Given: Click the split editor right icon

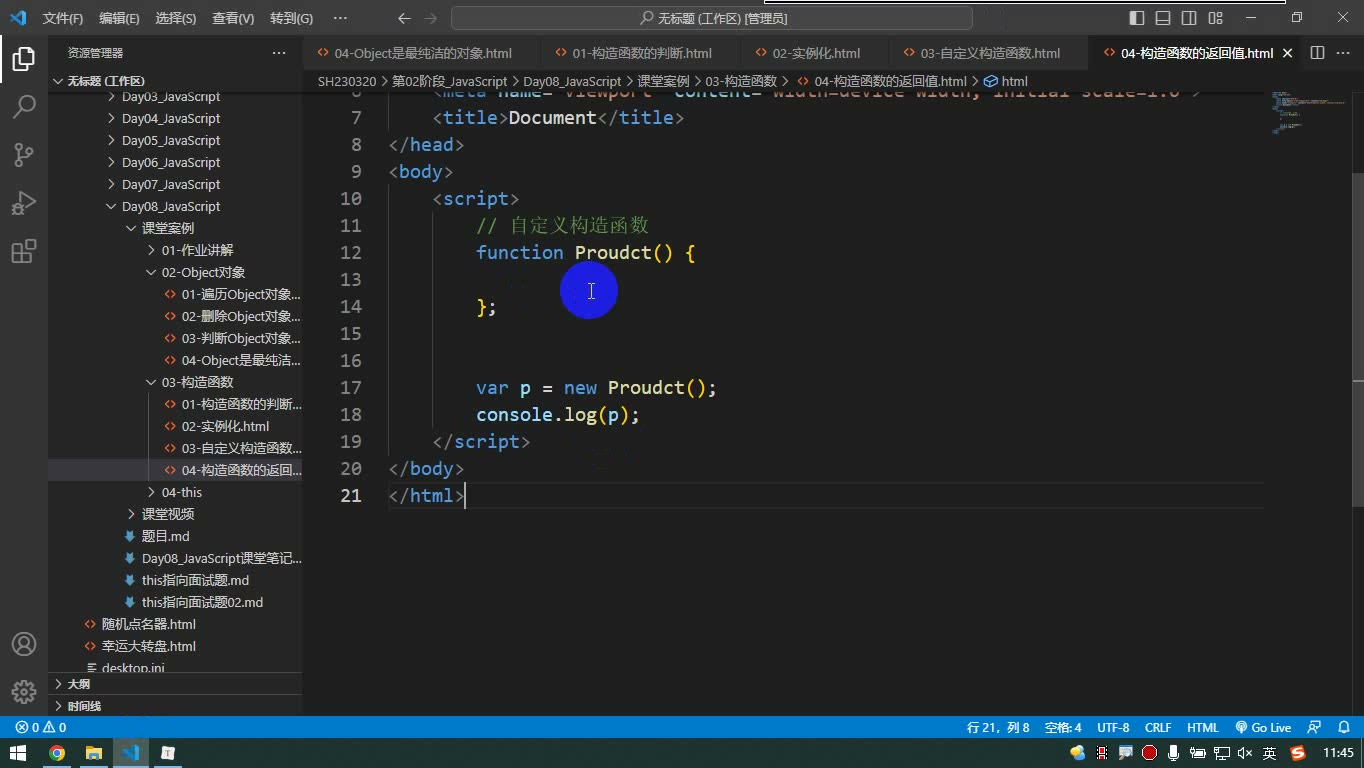Looking at the screenshot, I should (1317, 53).
